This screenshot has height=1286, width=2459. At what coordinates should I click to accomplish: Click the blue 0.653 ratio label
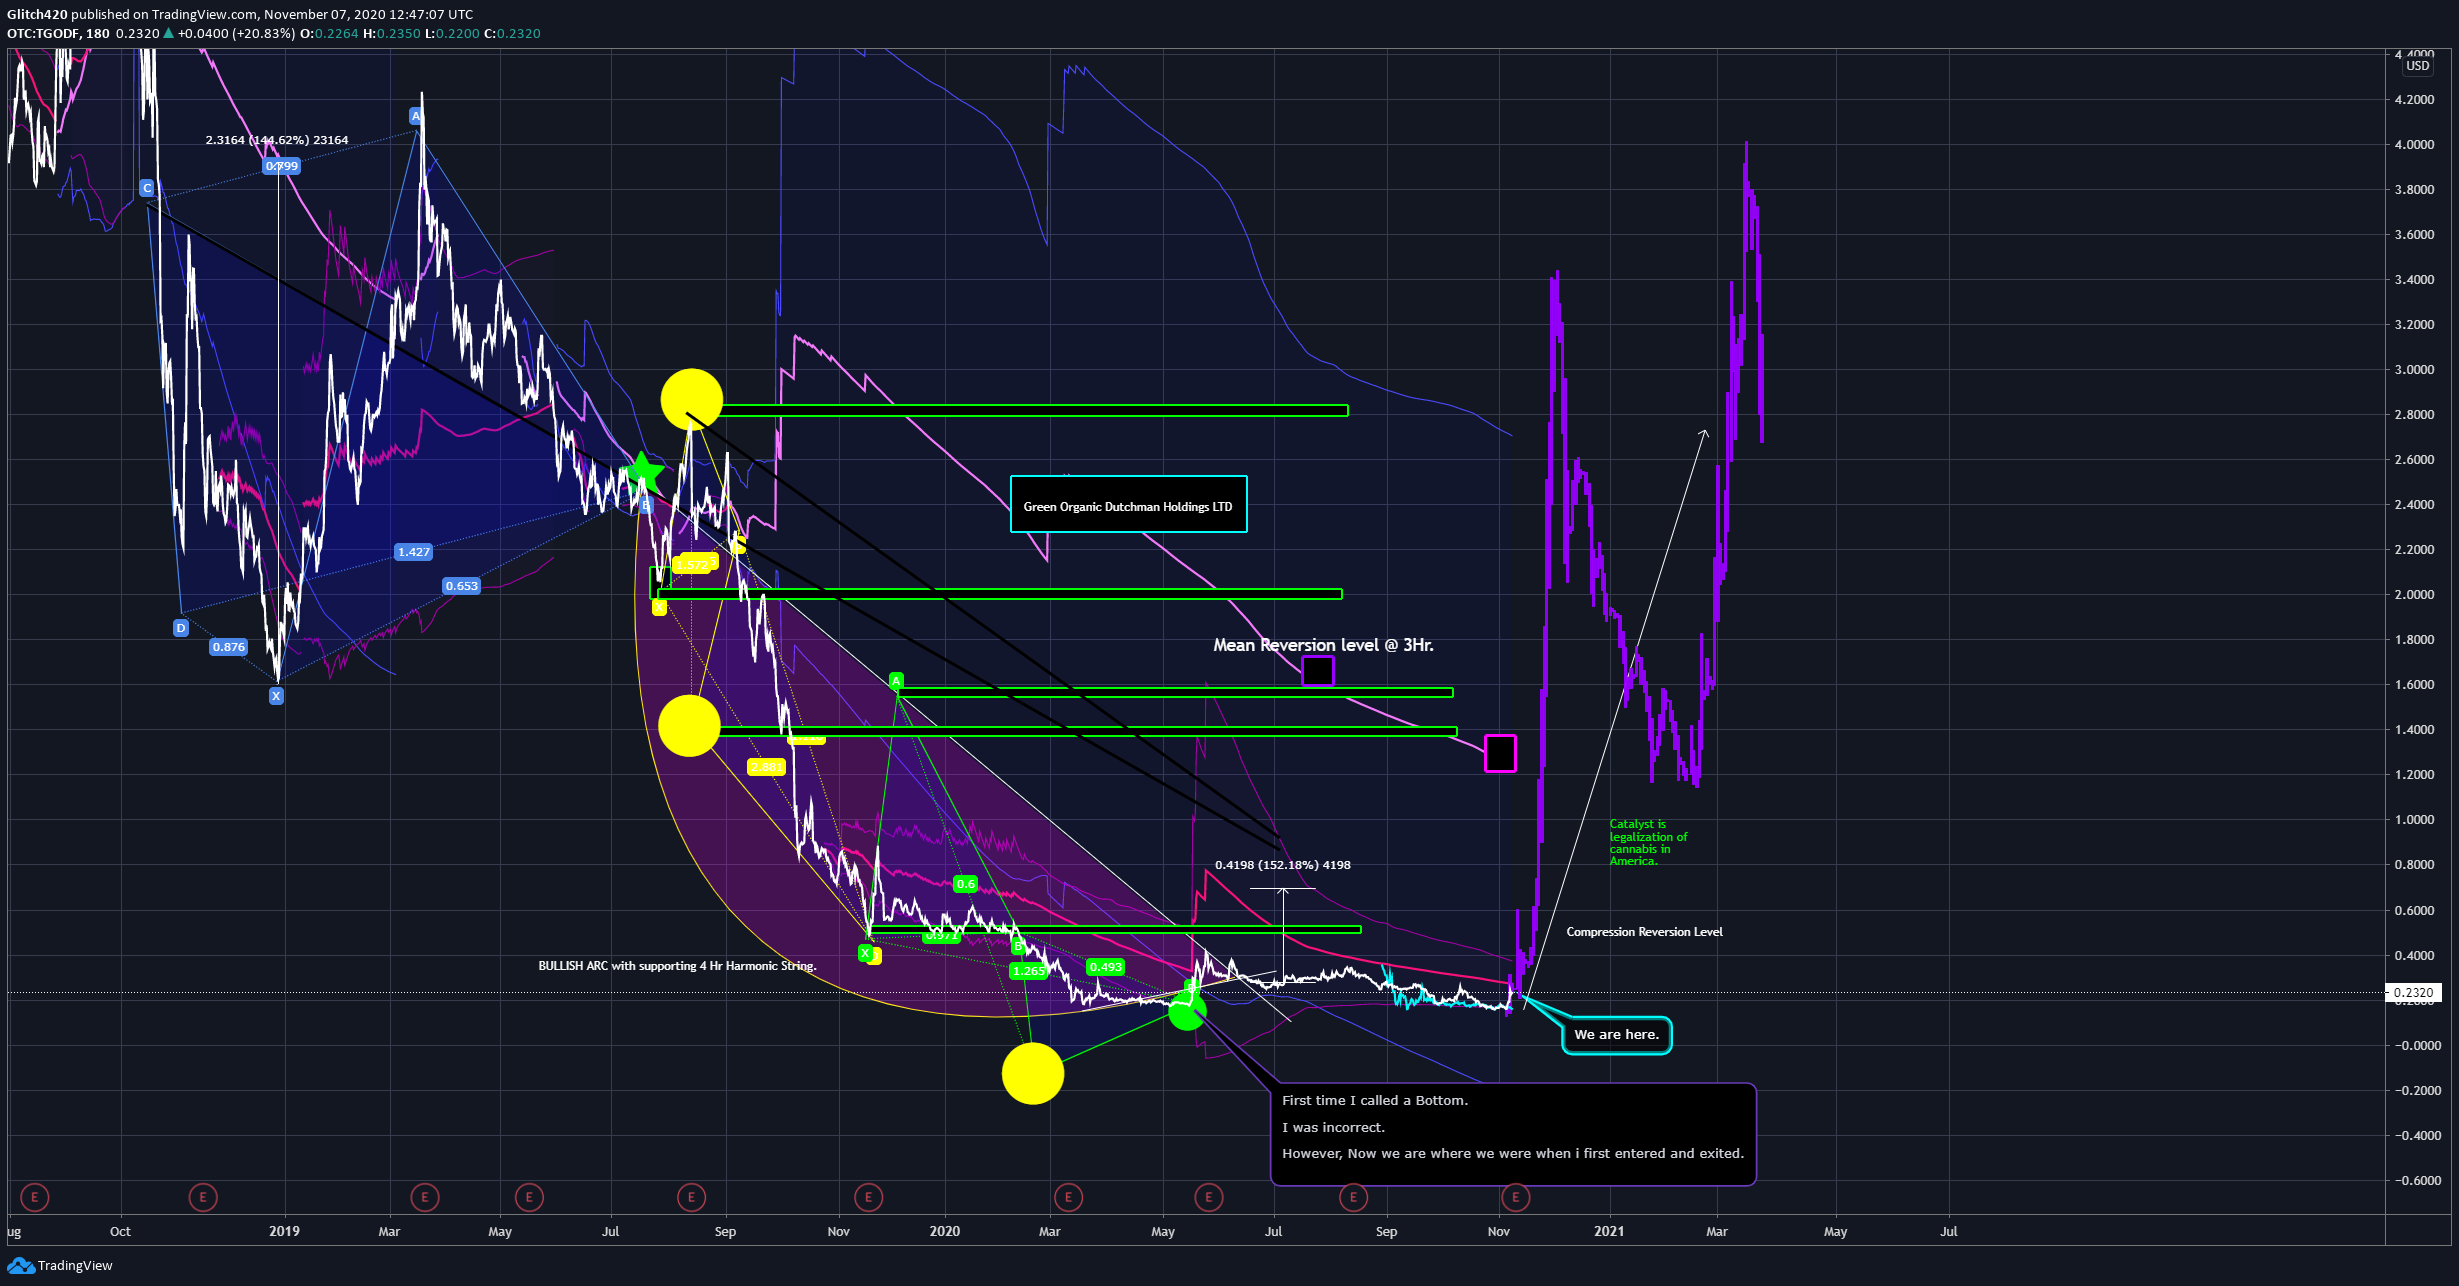point(462,586)
